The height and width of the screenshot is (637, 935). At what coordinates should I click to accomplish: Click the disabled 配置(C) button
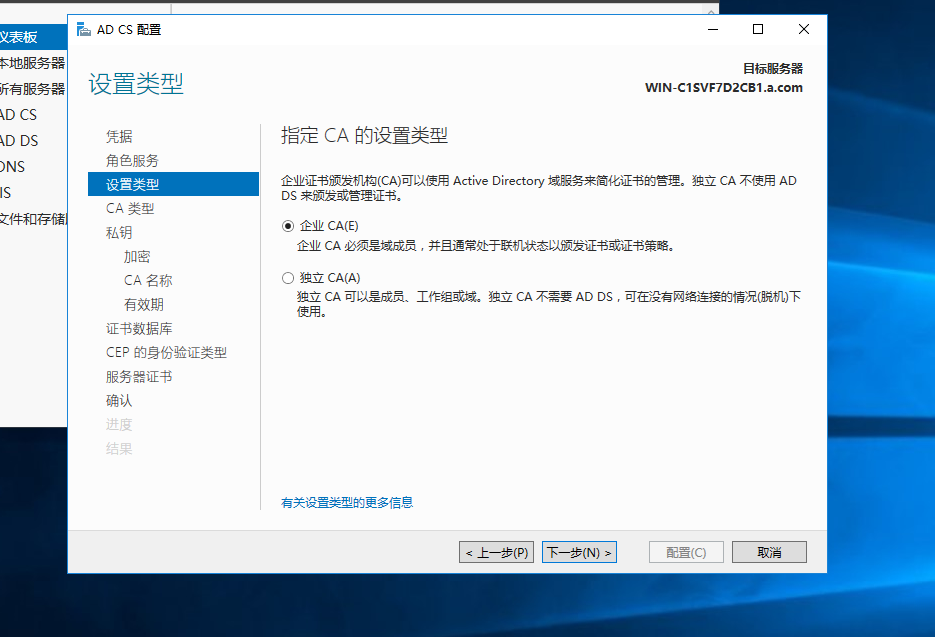coord(686,552)
